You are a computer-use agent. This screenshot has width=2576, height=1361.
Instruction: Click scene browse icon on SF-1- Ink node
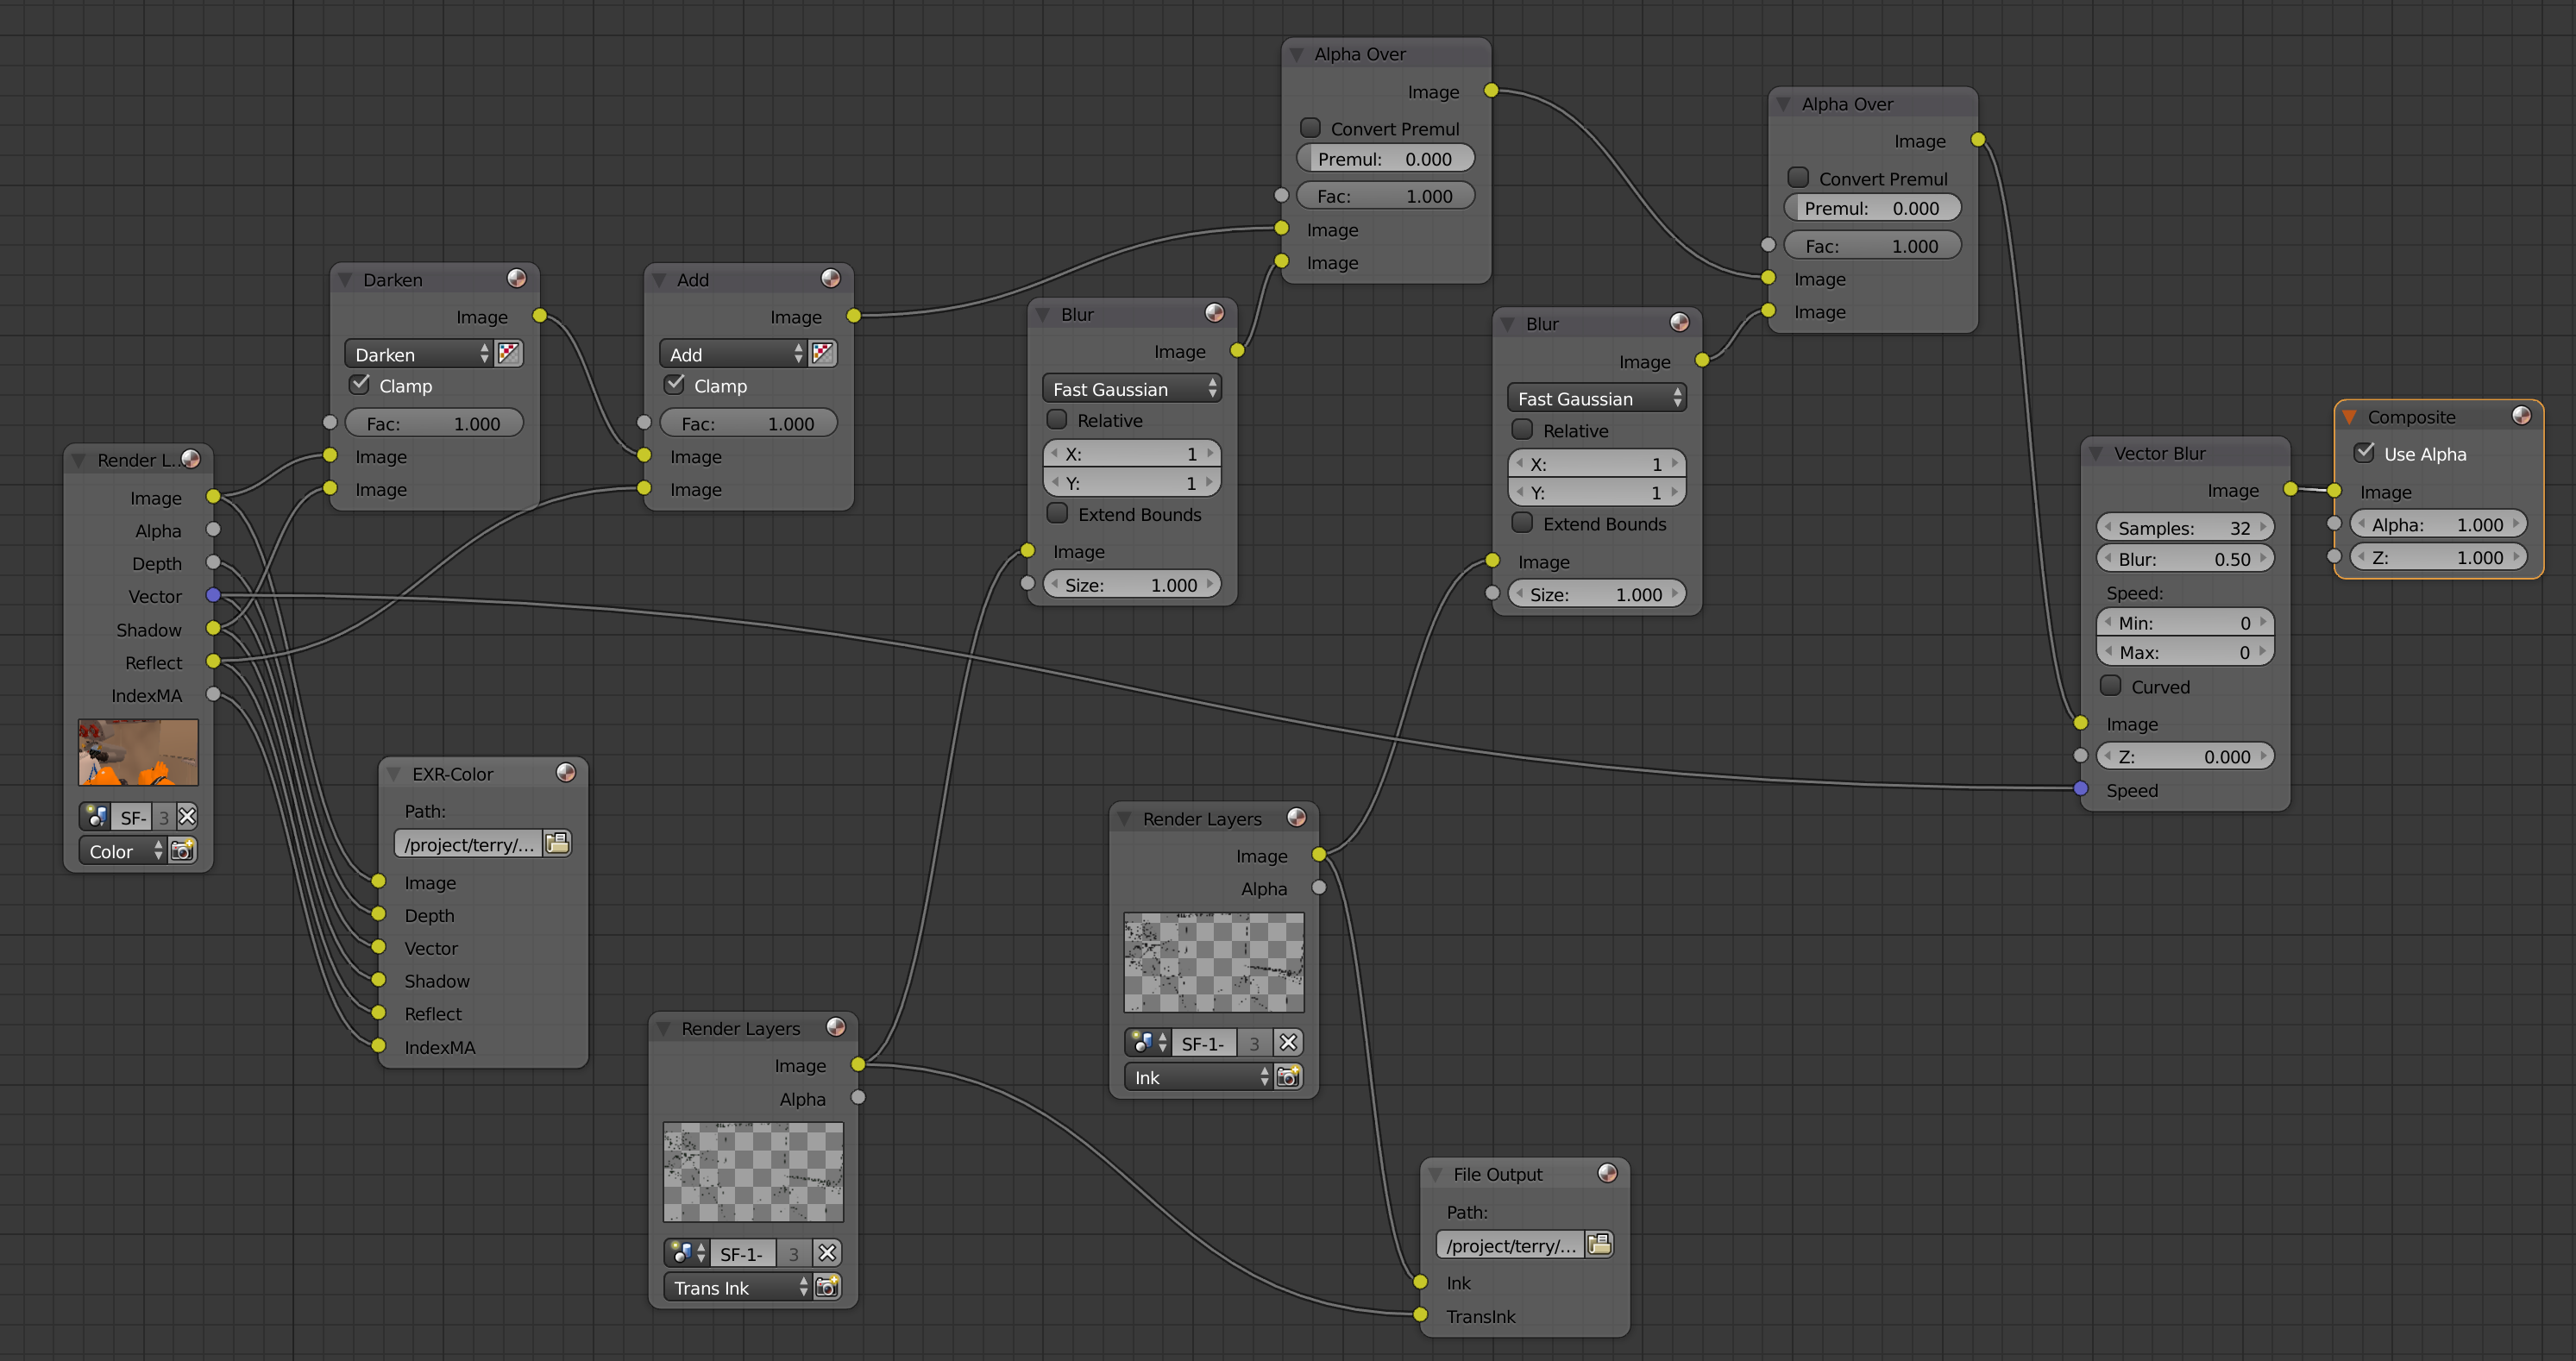[x=1147, y=1043]
